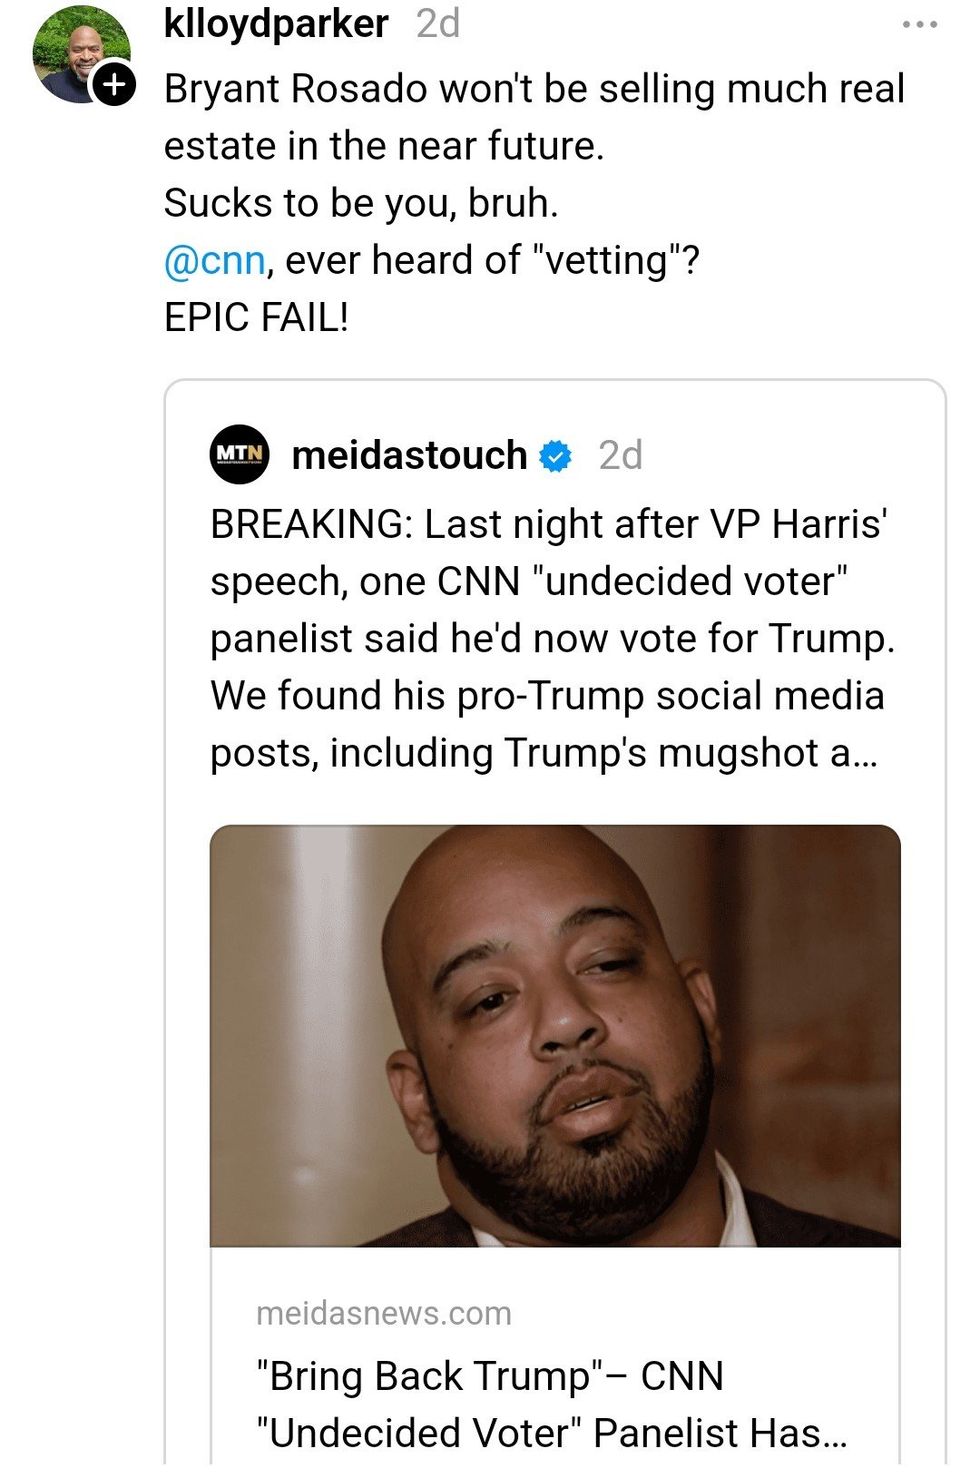Open the "Bring Back Trump" article headline
The image size is (980, 1476).
pyautogui.click(x=490, y=1376)
